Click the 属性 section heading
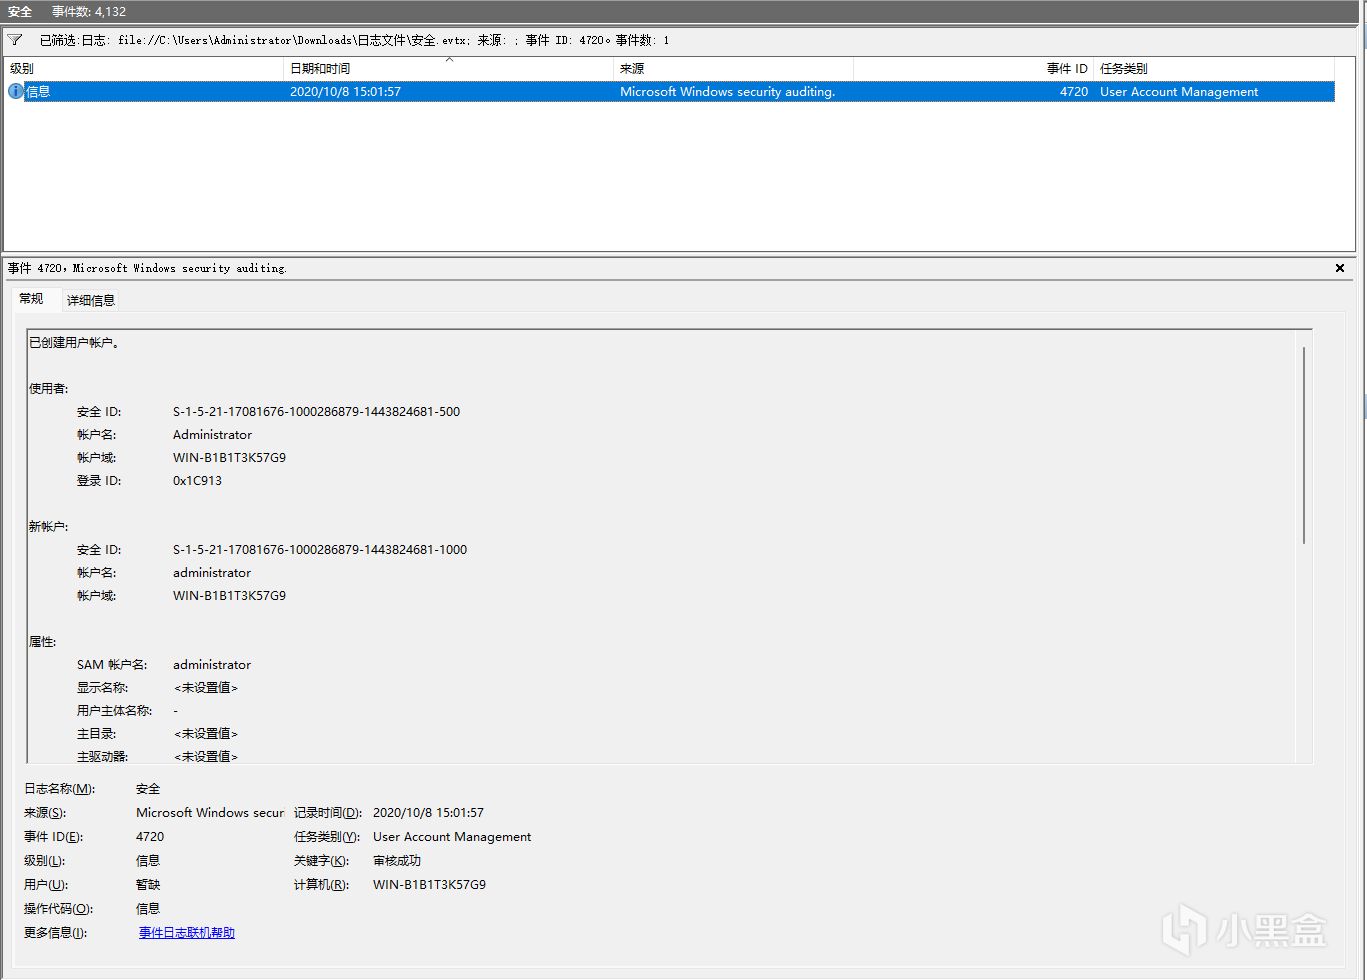 [42, 642]
